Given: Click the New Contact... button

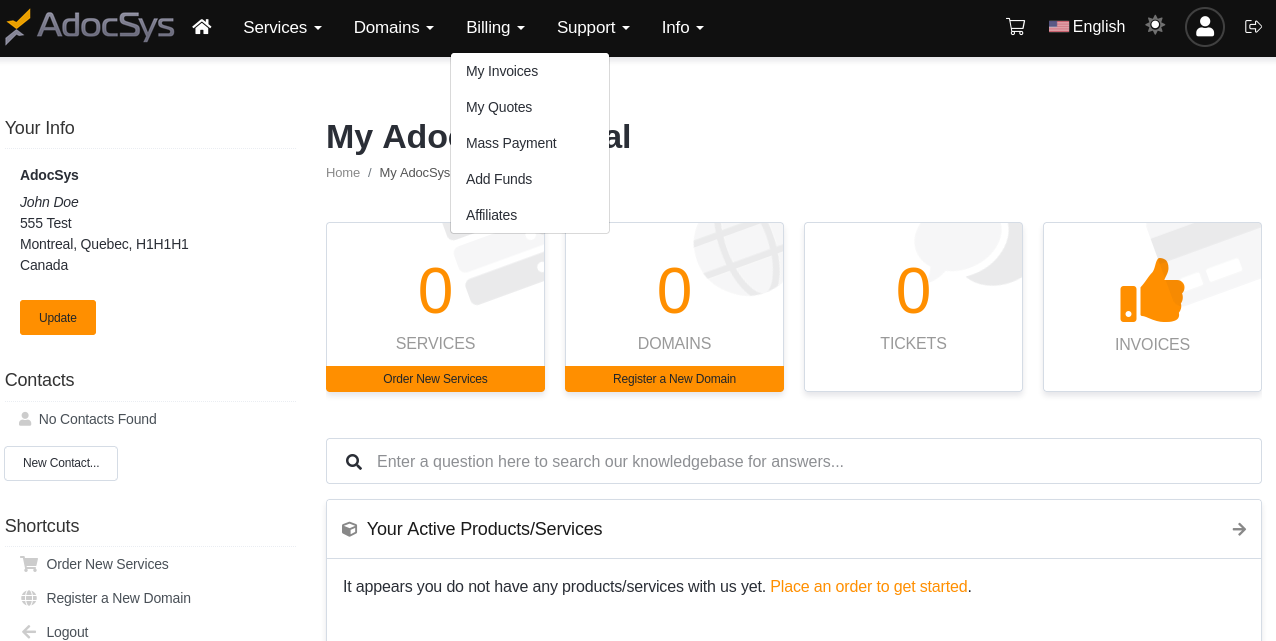Looking at the screenshot, I should (x=61, y=463).
